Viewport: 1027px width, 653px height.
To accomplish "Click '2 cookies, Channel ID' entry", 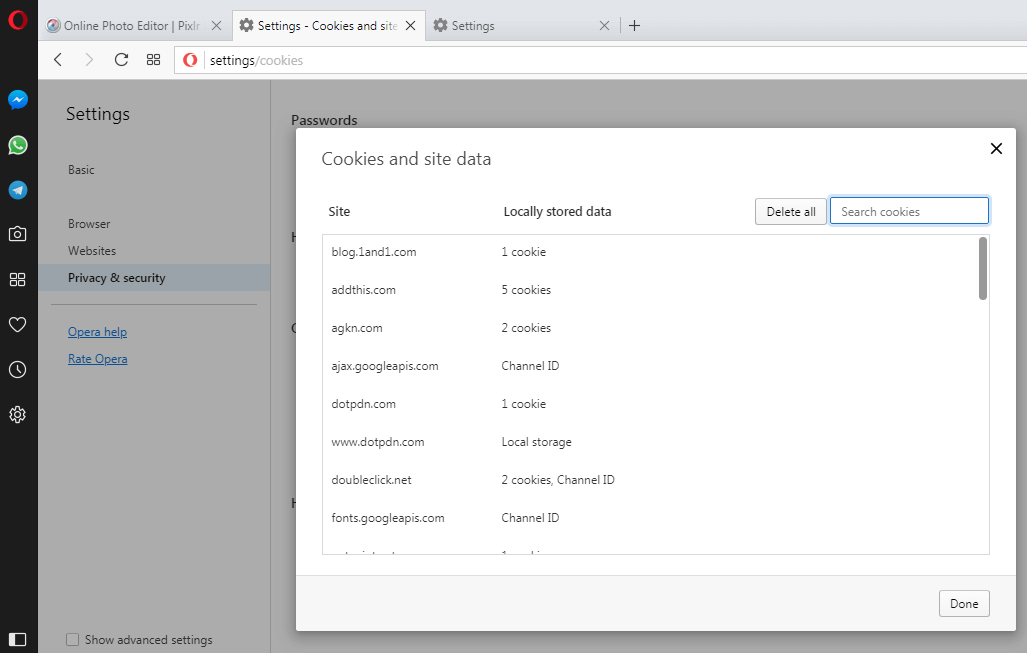I will point(558,480).
